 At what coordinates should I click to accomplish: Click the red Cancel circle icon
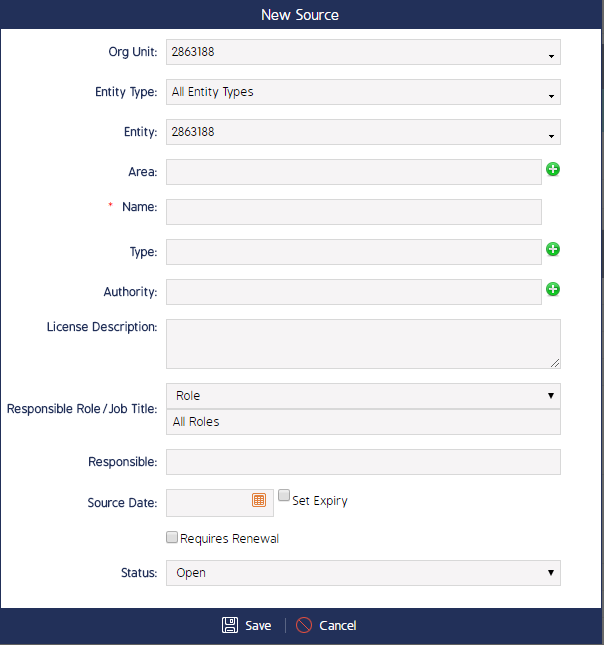pos(304,625)
